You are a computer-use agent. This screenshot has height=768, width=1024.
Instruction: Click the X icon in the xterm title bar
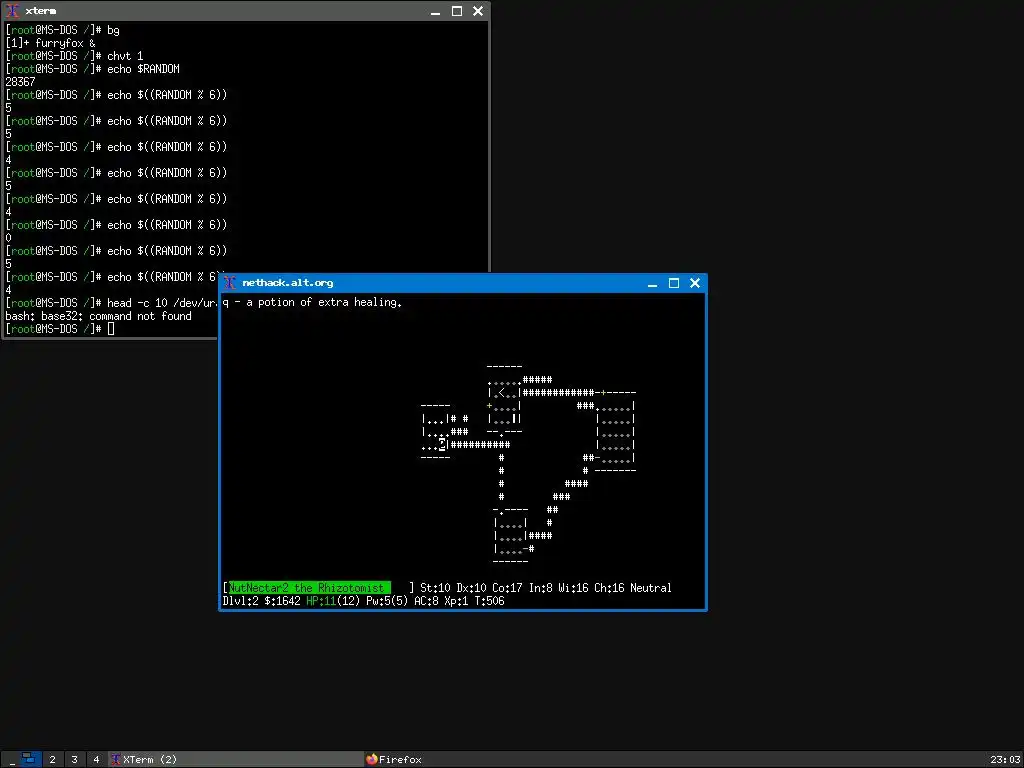[12, 11]
